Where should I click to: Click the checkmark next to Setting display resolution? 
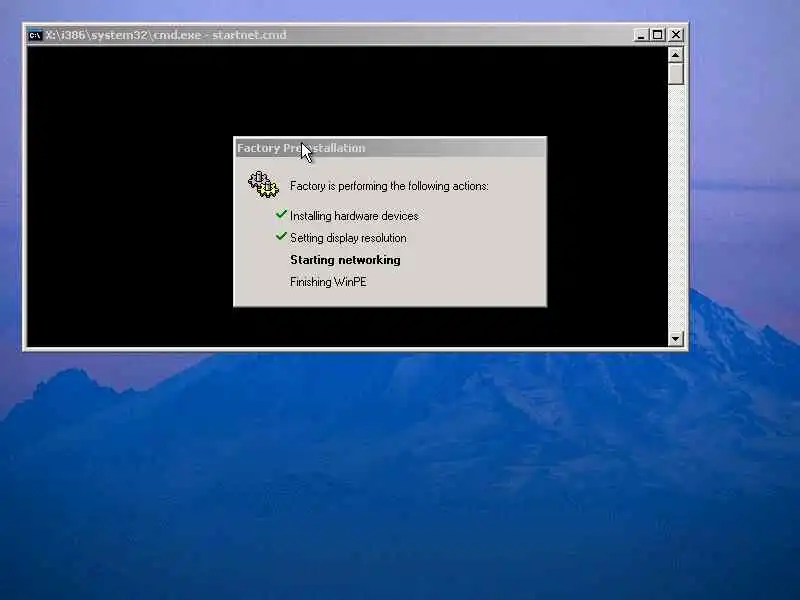281,236
